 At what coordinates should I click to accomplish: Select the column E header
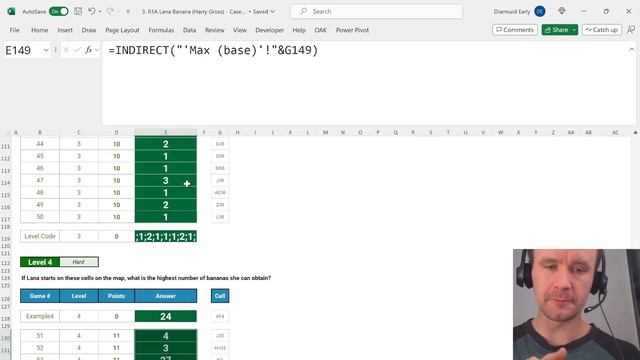166,132
